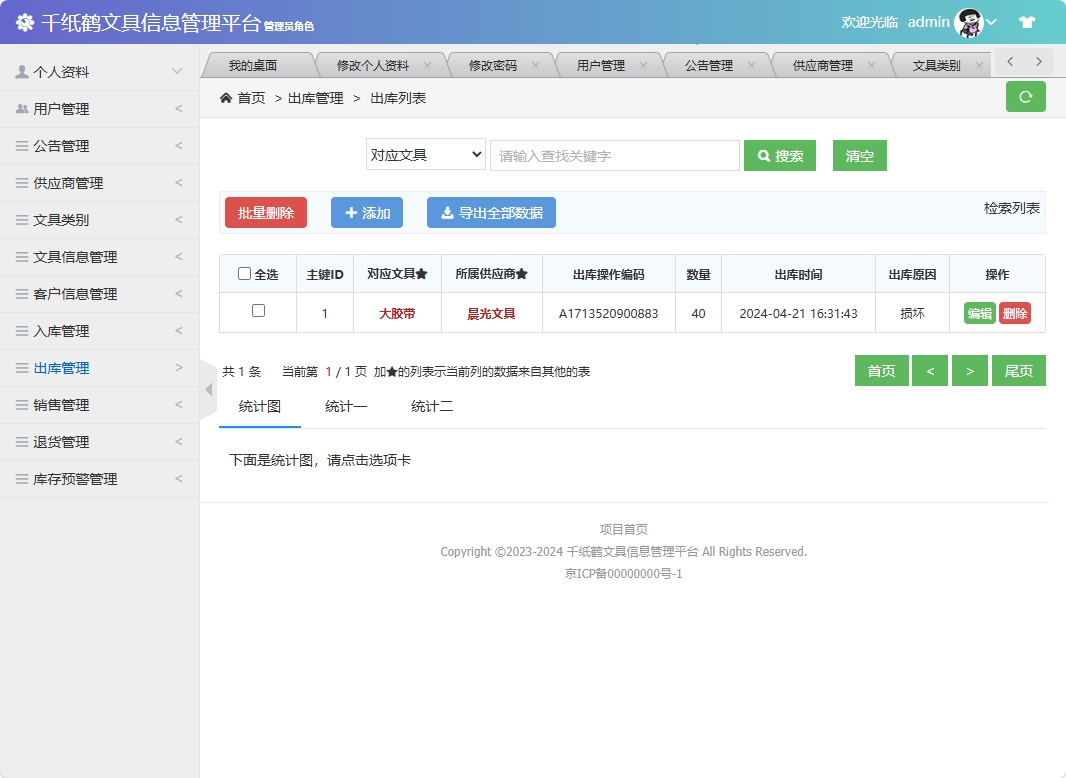Click the search magnifier icon on 搜索 button
Viewport: 1066px width, 778px height.
[x=764, y=155]
